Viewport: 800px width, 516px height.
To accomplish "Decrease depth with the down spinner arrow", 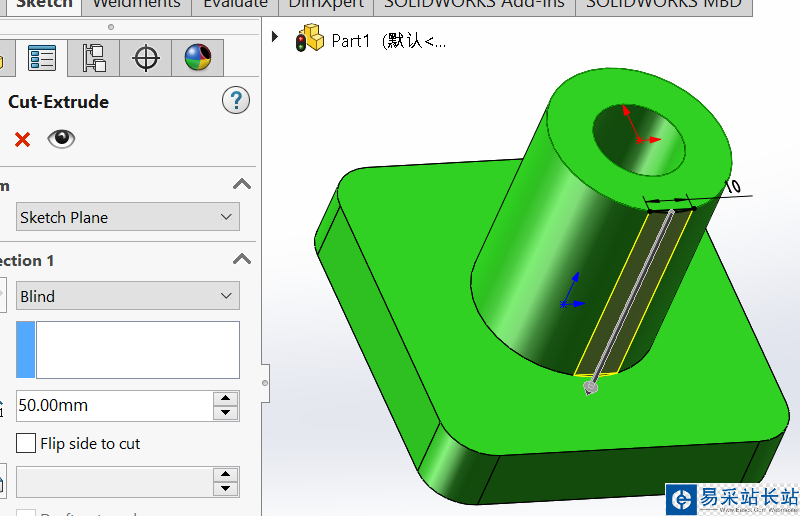I will [x=226, y=413].
